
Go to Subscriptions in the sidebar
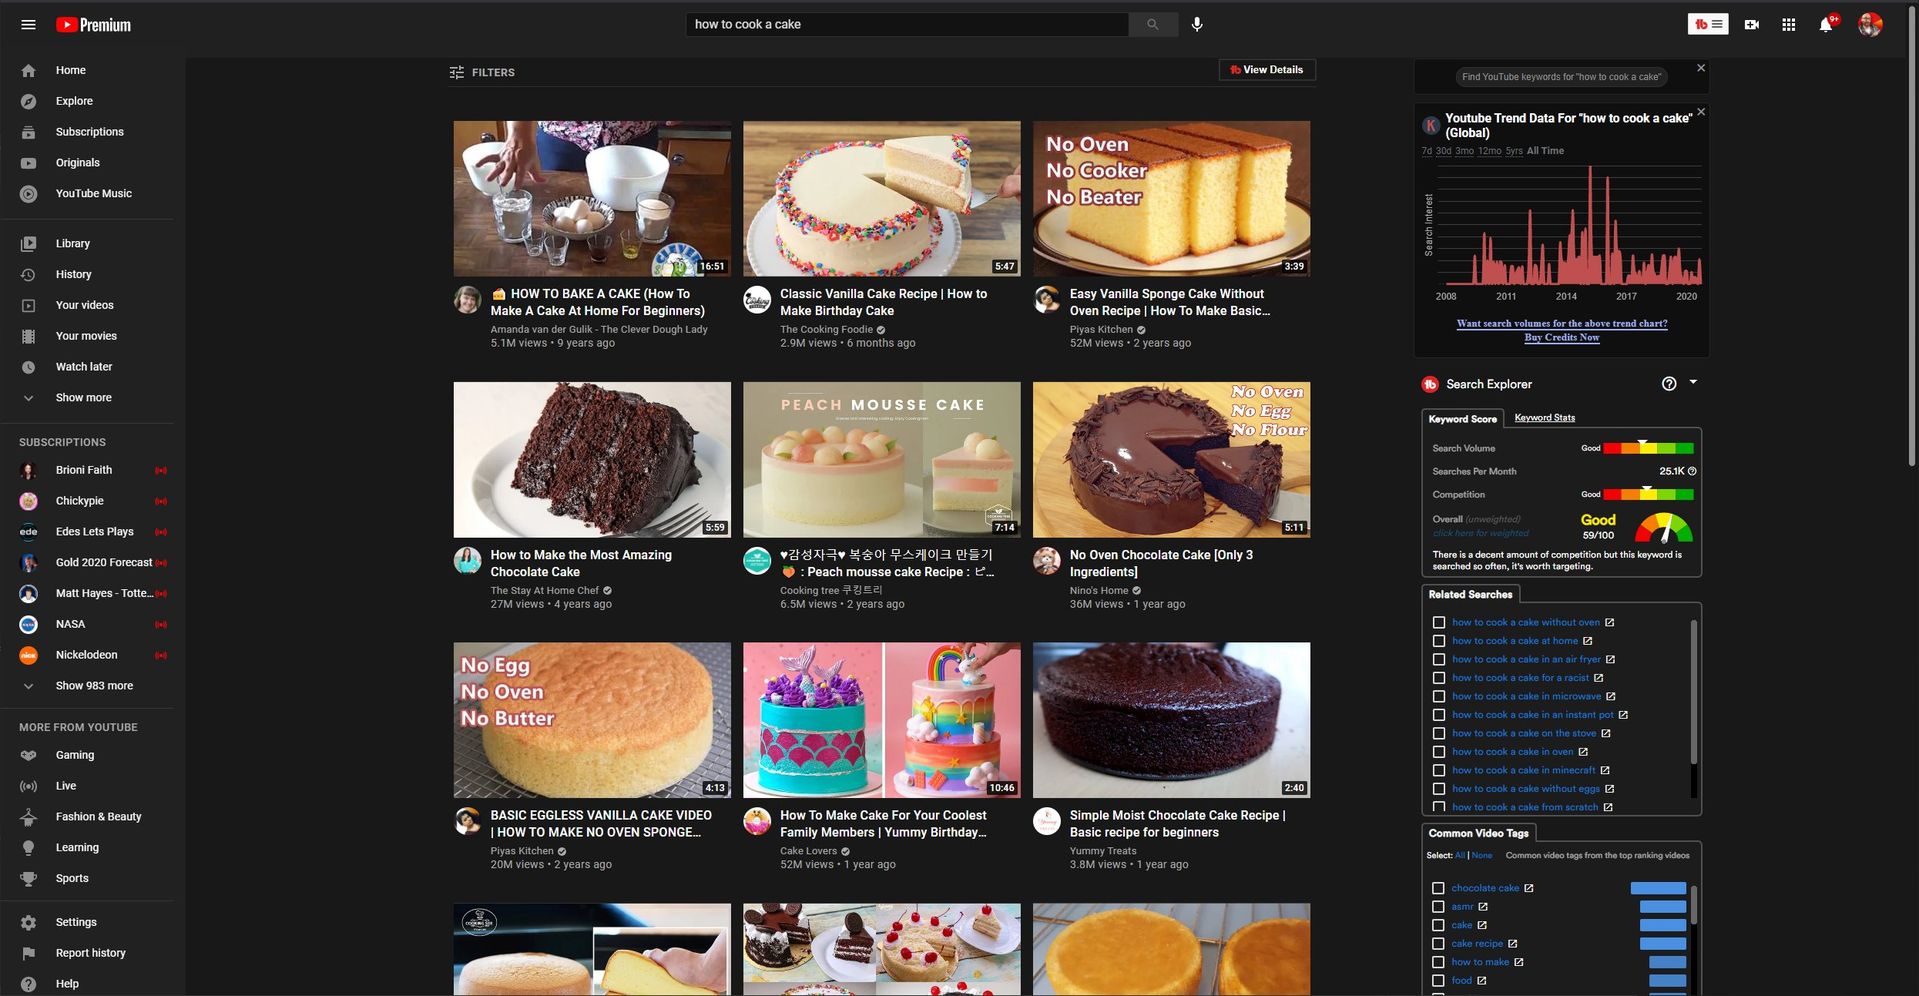[x=89, y=132]
